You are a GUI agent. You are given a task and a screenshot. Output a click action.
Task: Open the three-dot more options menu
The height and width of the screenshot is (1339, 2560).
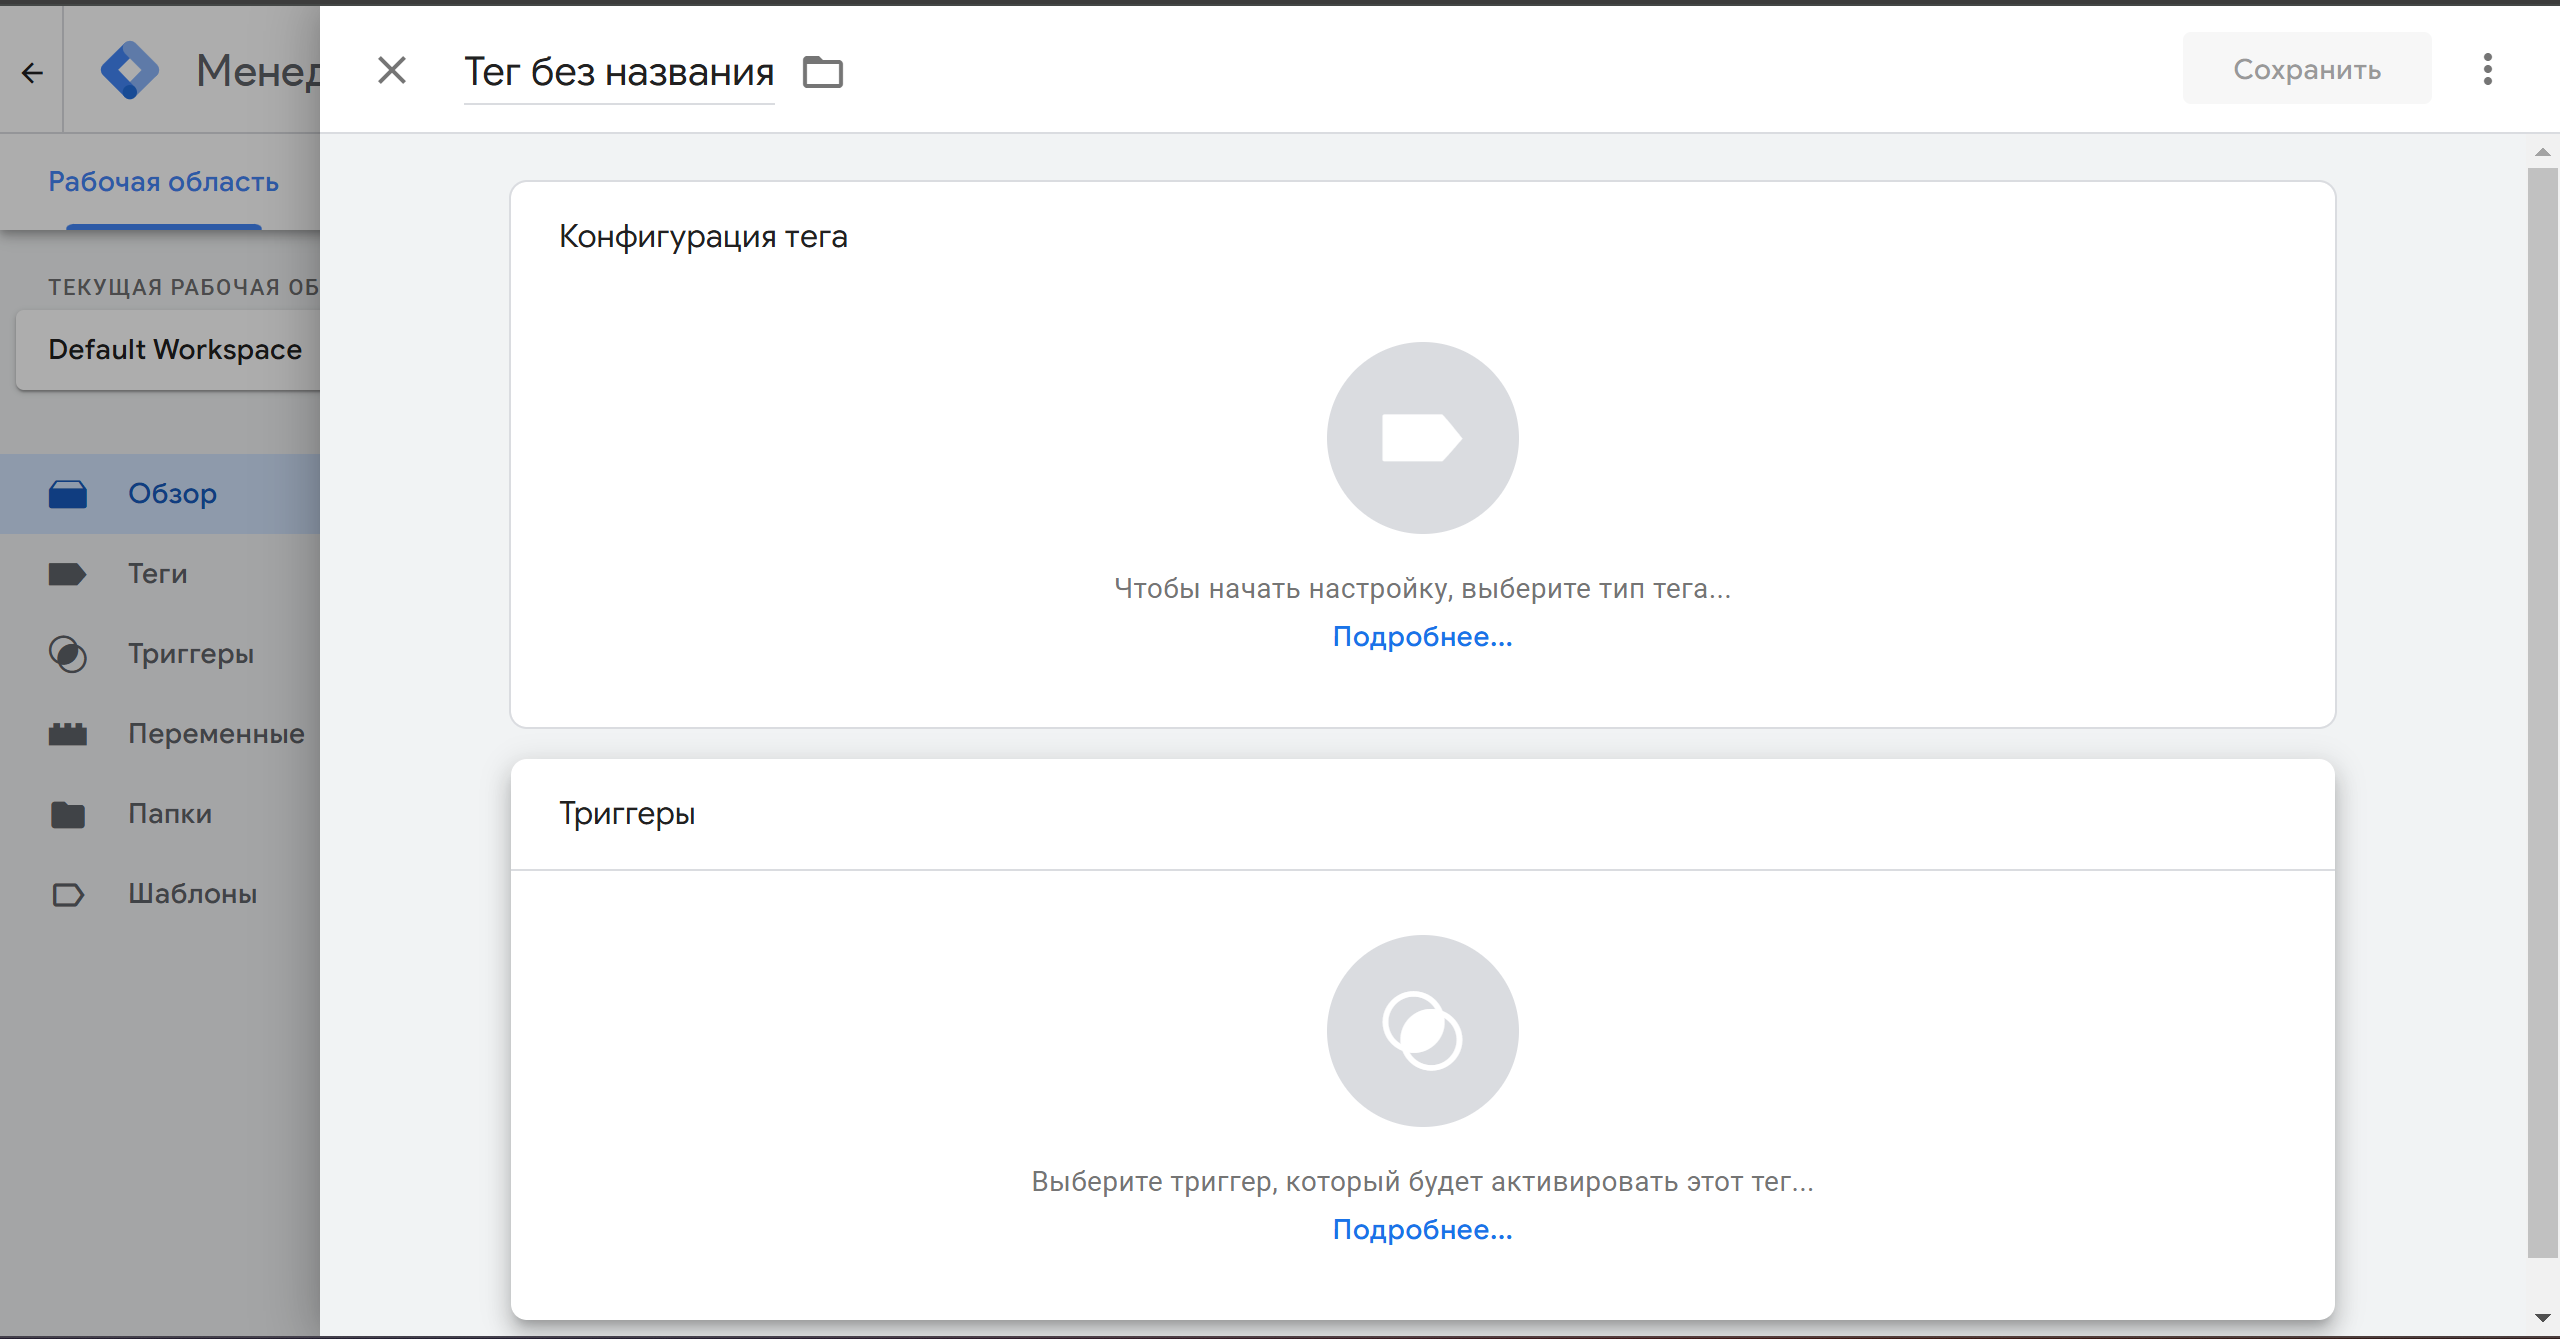[2488, 69]
